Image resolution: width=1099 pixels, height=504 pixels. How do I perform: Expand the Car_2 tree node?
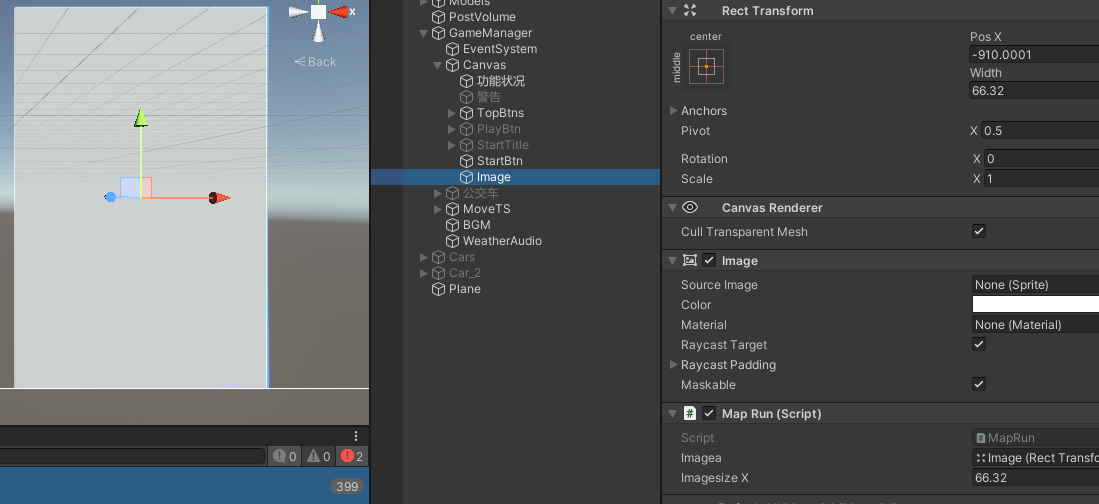pyautogui.click(x=423, y=273)
